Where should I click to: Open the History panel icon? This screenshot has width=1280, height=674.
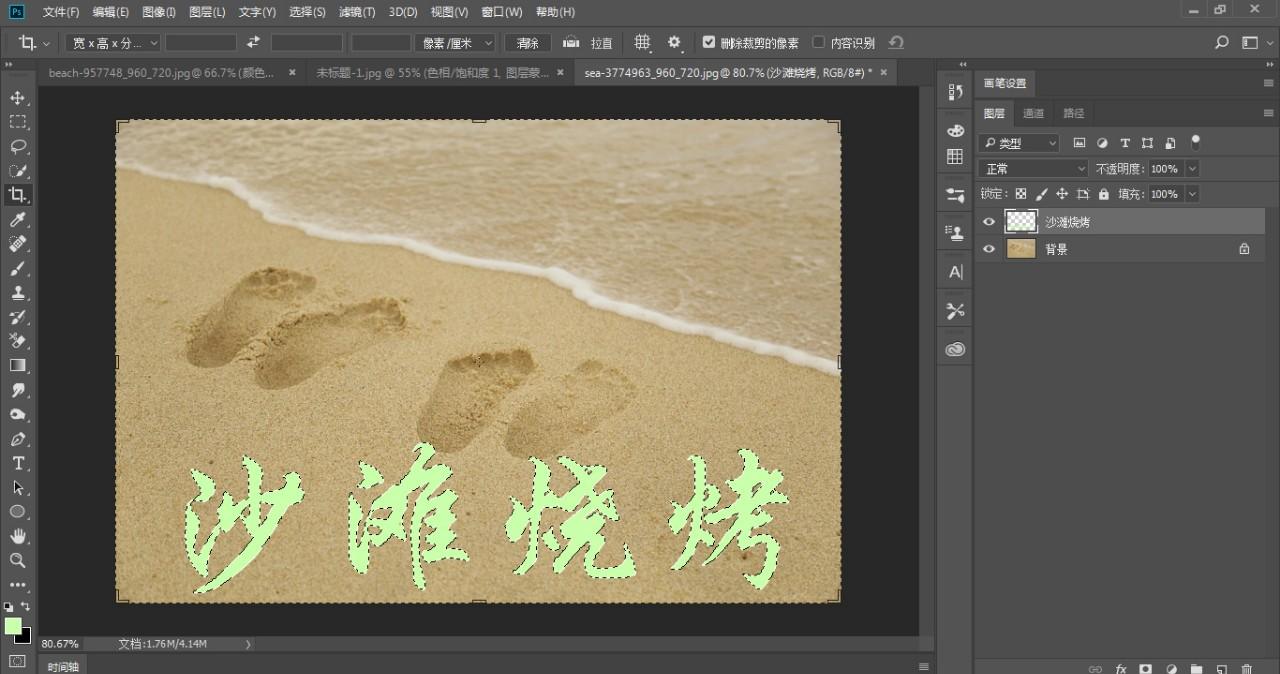[955, 92]
